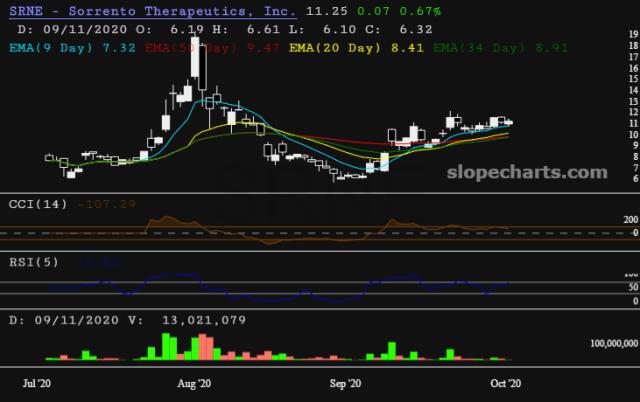Click the RSI(5) indicator label

(x=34, y=262)
